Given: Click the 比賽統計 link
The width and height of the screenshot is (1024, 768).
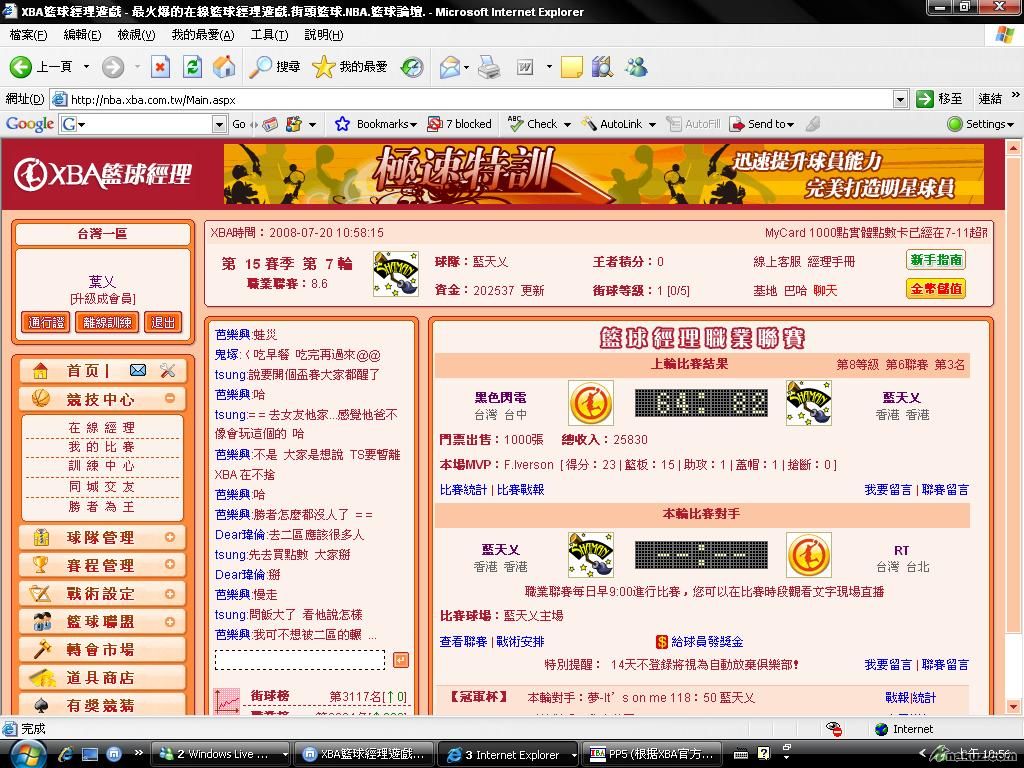Looking at the screenshot, I should click(x=464, y=490).
